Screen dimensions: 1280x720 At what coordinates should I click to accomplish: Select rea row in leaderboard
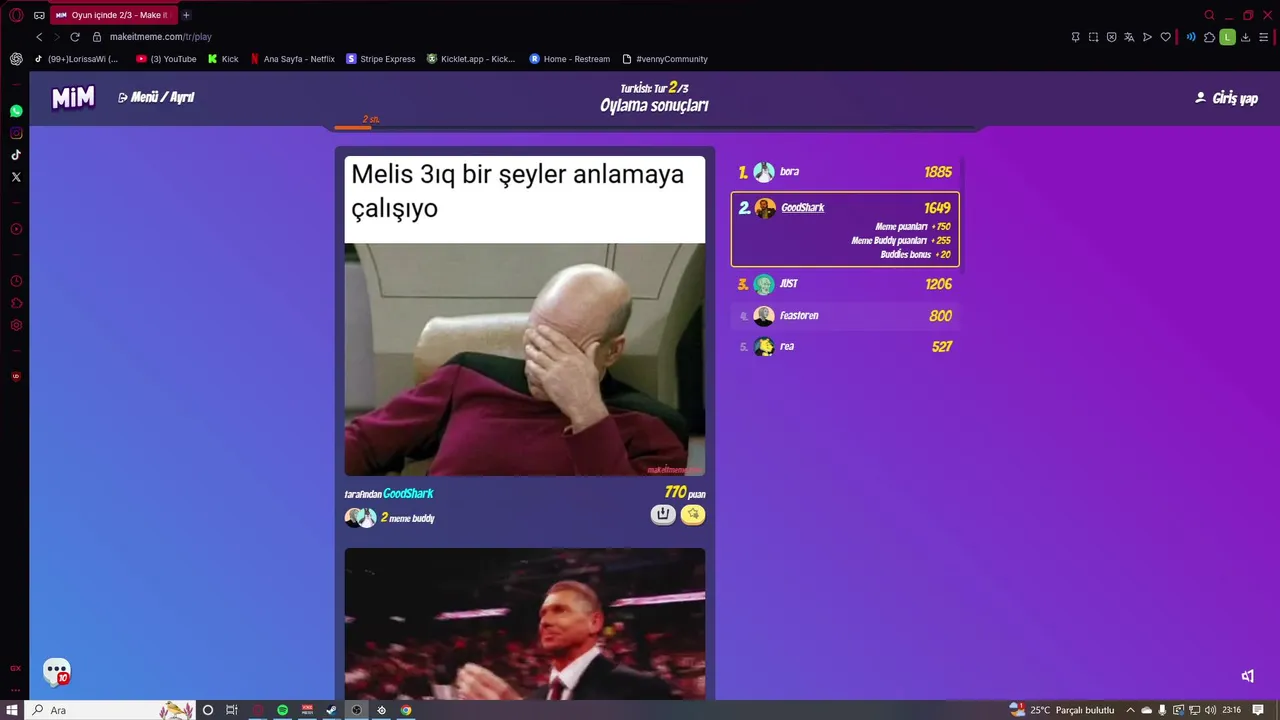(845, 347)
